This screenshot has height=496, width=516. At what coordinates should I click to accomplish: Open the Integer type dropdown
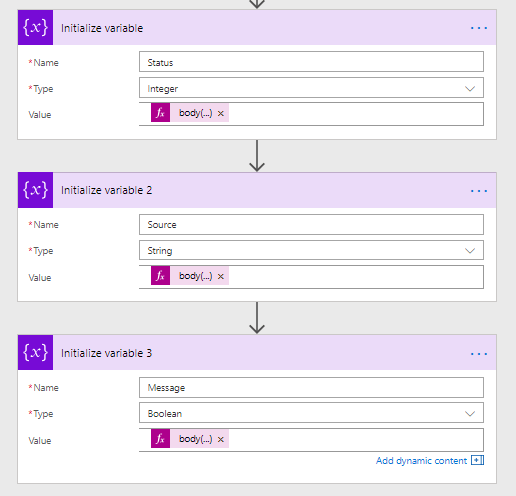pyautogui.click(x=311, y=88)
